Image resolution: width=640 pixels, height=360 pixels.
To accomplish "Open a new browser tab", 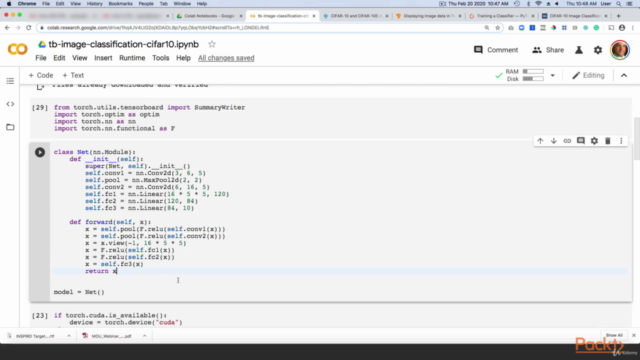I will click(618, 16).
